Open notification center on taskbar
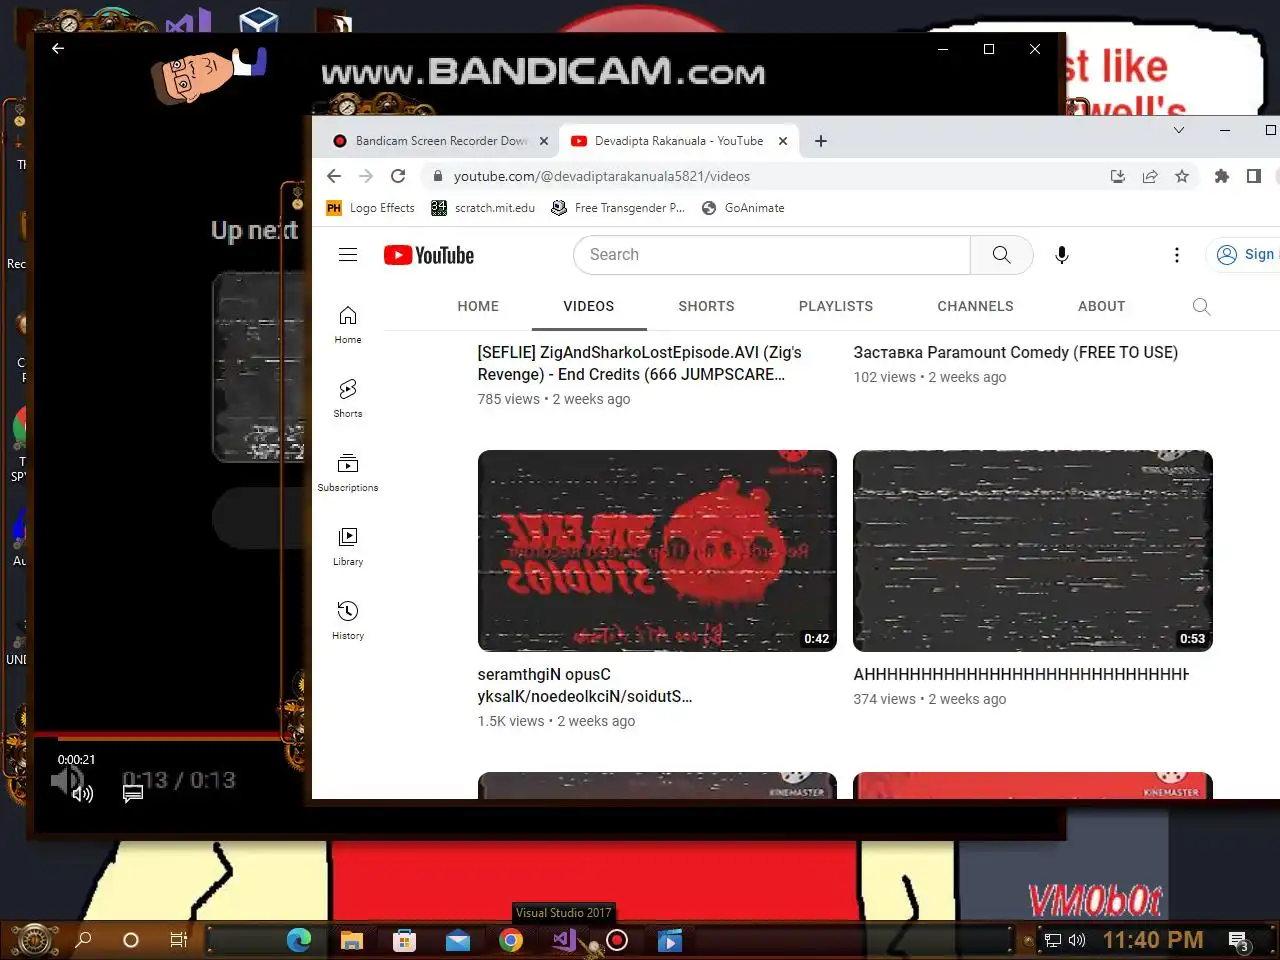Screen dimensions: 1280x960 click(1239, 941)
